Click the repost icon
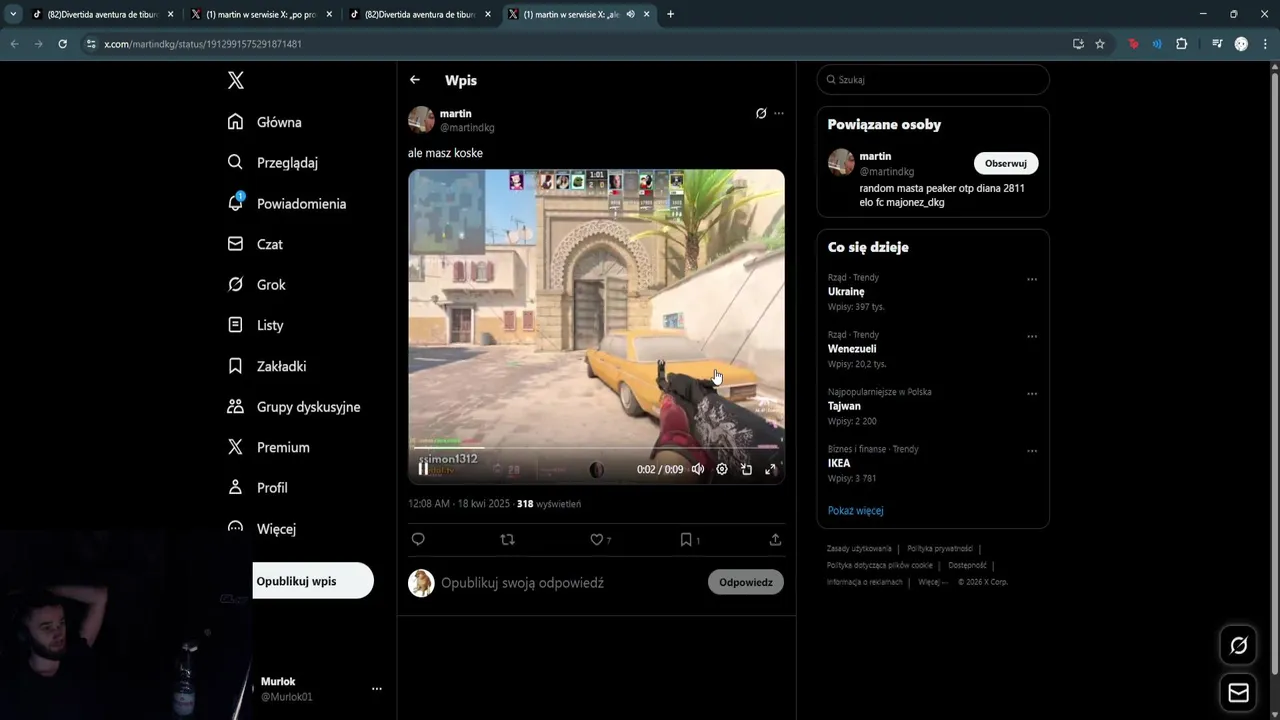1280x720 pixels. click(x=507, y=539)
